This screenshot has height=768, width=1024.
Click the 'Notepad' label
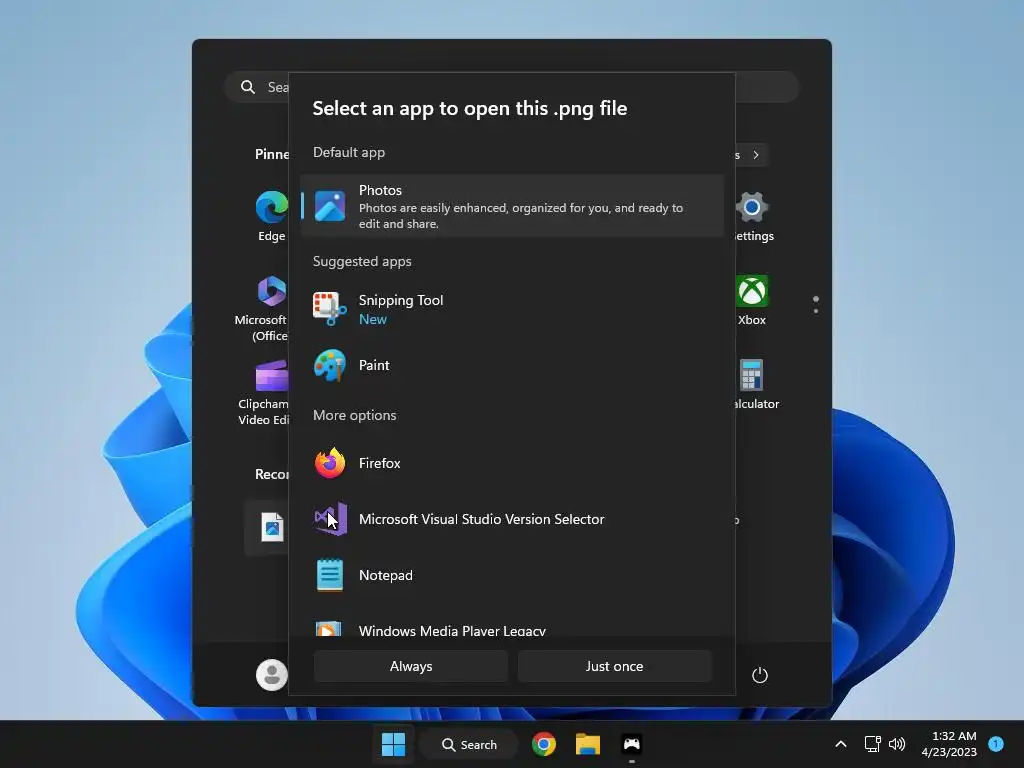pos(386,575)
